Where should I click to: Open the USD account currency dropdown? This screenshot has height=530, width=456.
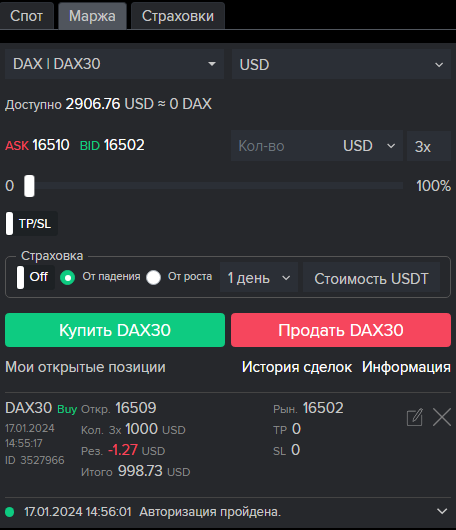tap(341, 64)
